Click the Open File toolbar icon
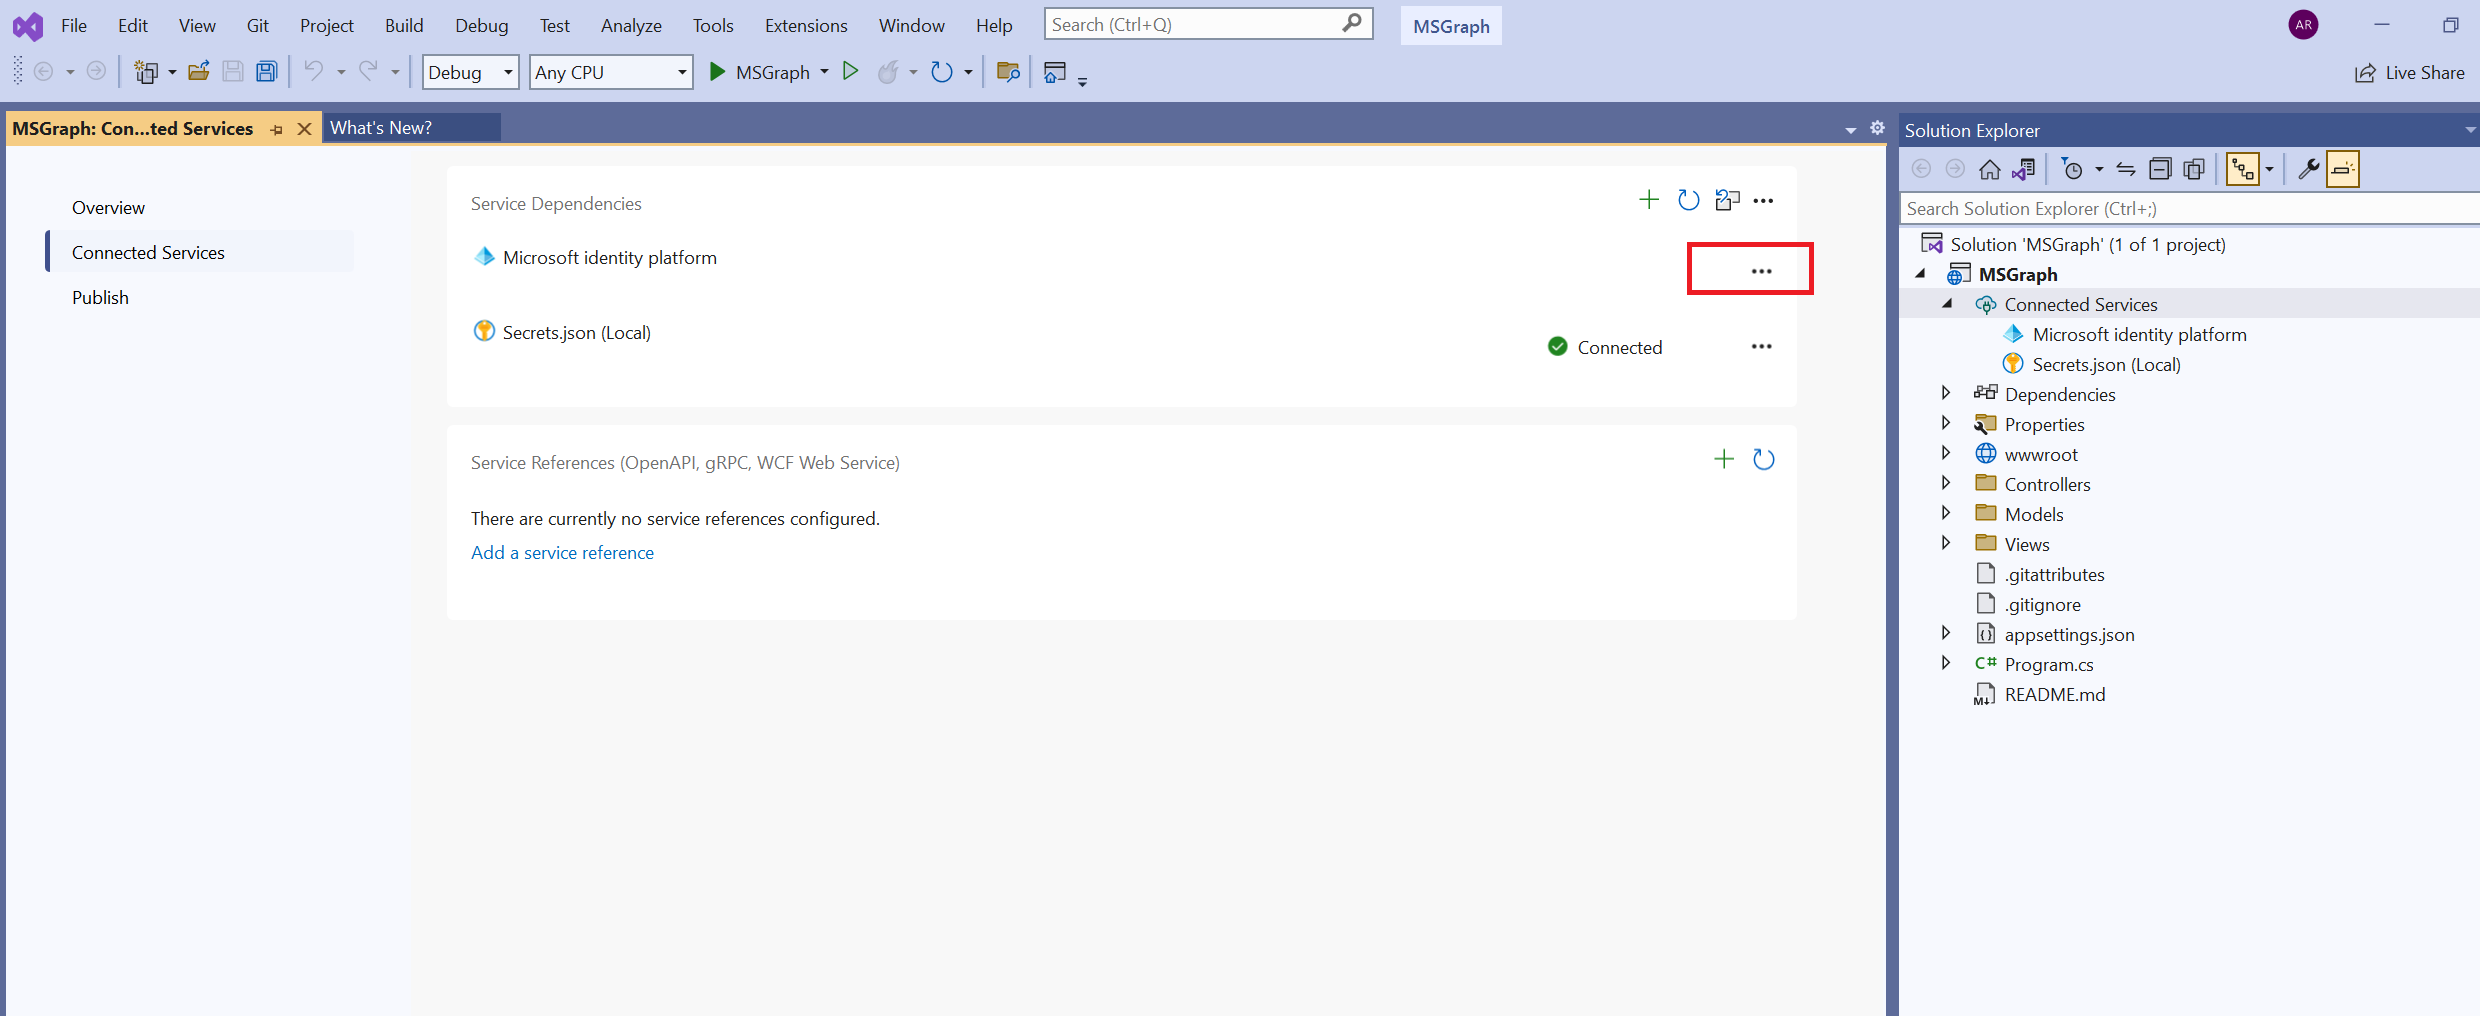This screenshot has width=2480, height=1016. pos(199,71)
